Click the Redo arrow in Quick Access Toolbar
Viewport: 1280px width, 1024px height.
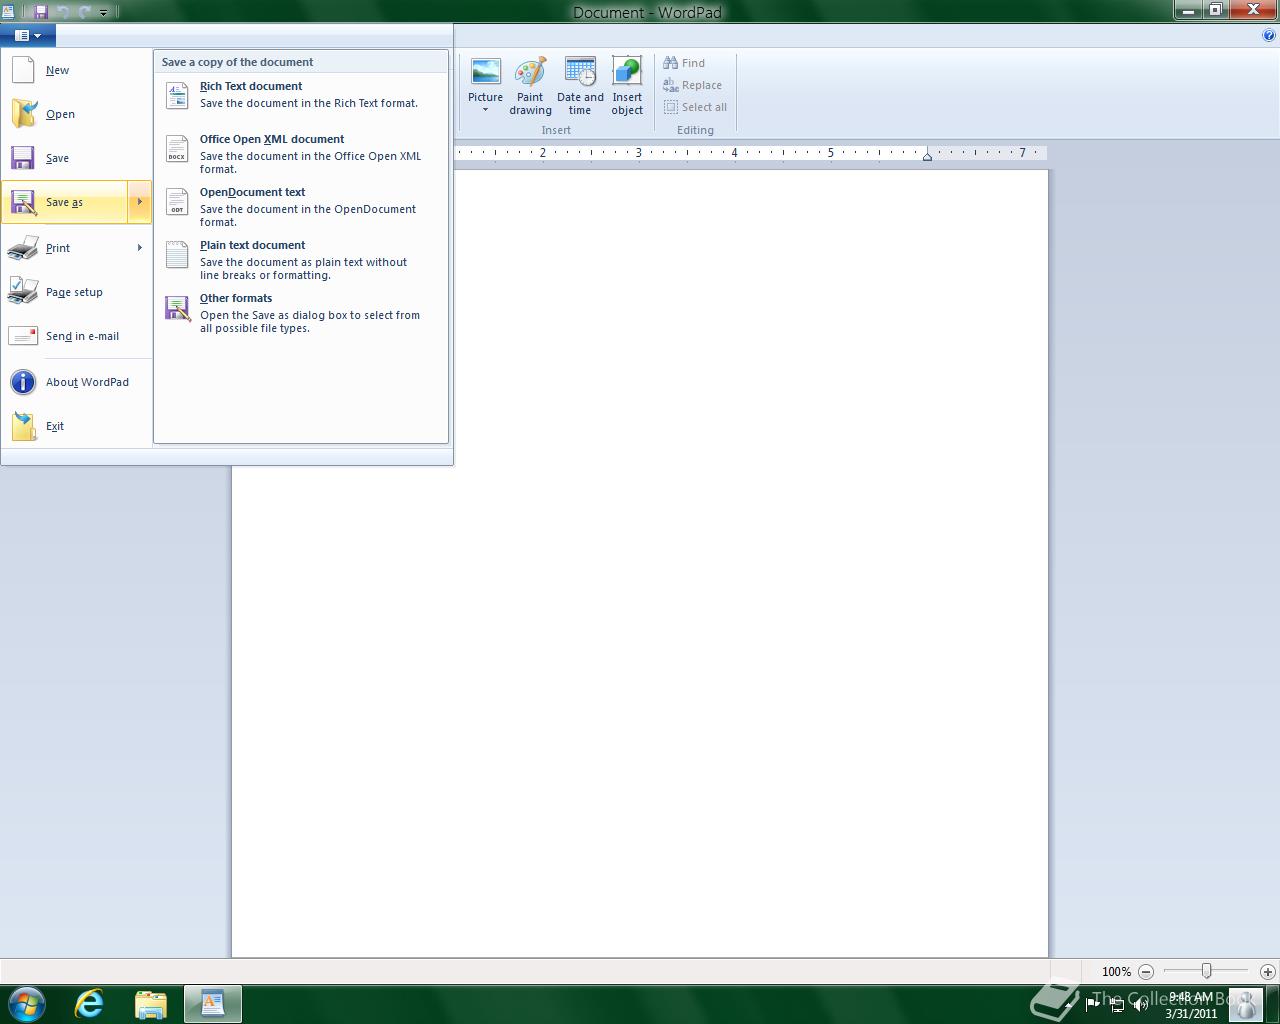click(84, 12)
